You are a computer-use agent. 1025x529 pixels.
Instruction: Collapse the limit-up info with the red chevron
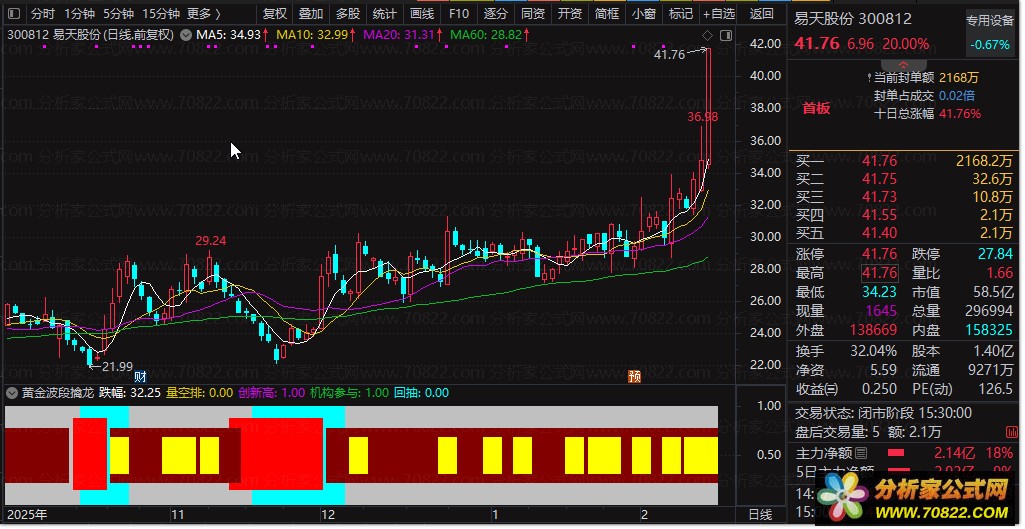click(904, 65)
